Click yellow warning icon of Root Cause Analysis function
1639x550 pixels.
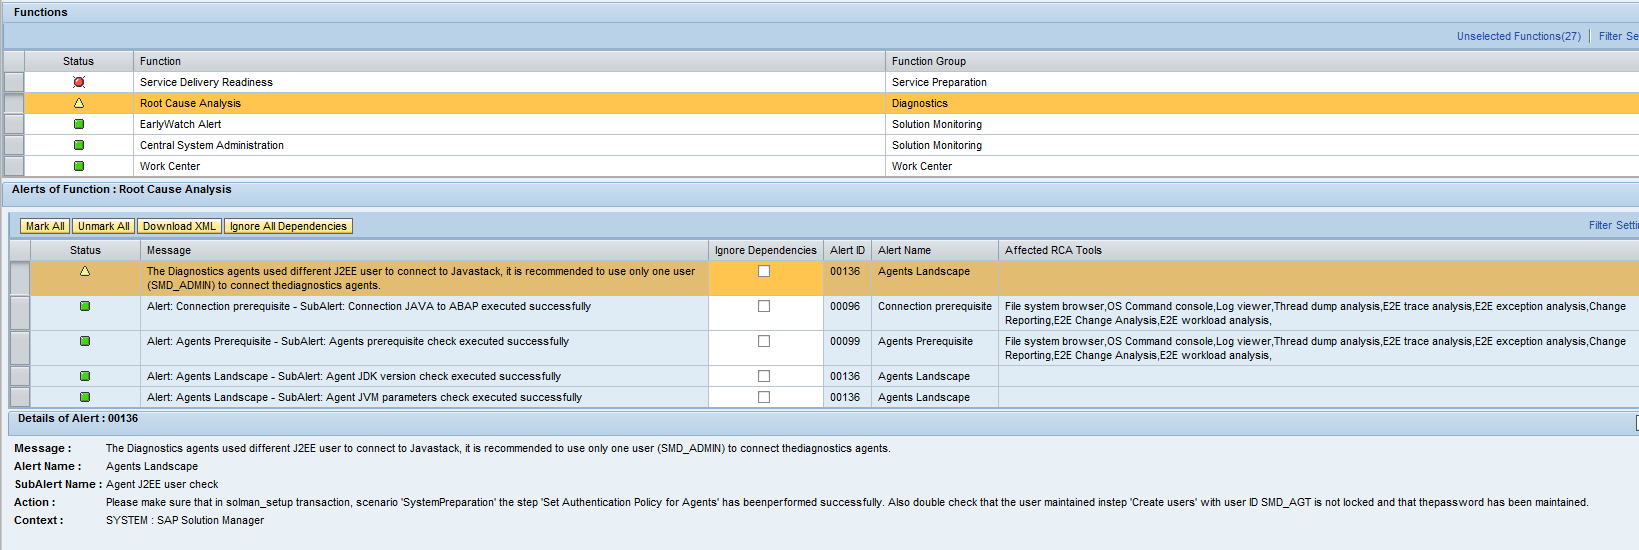pyautogui.click(x=79, y=103)
